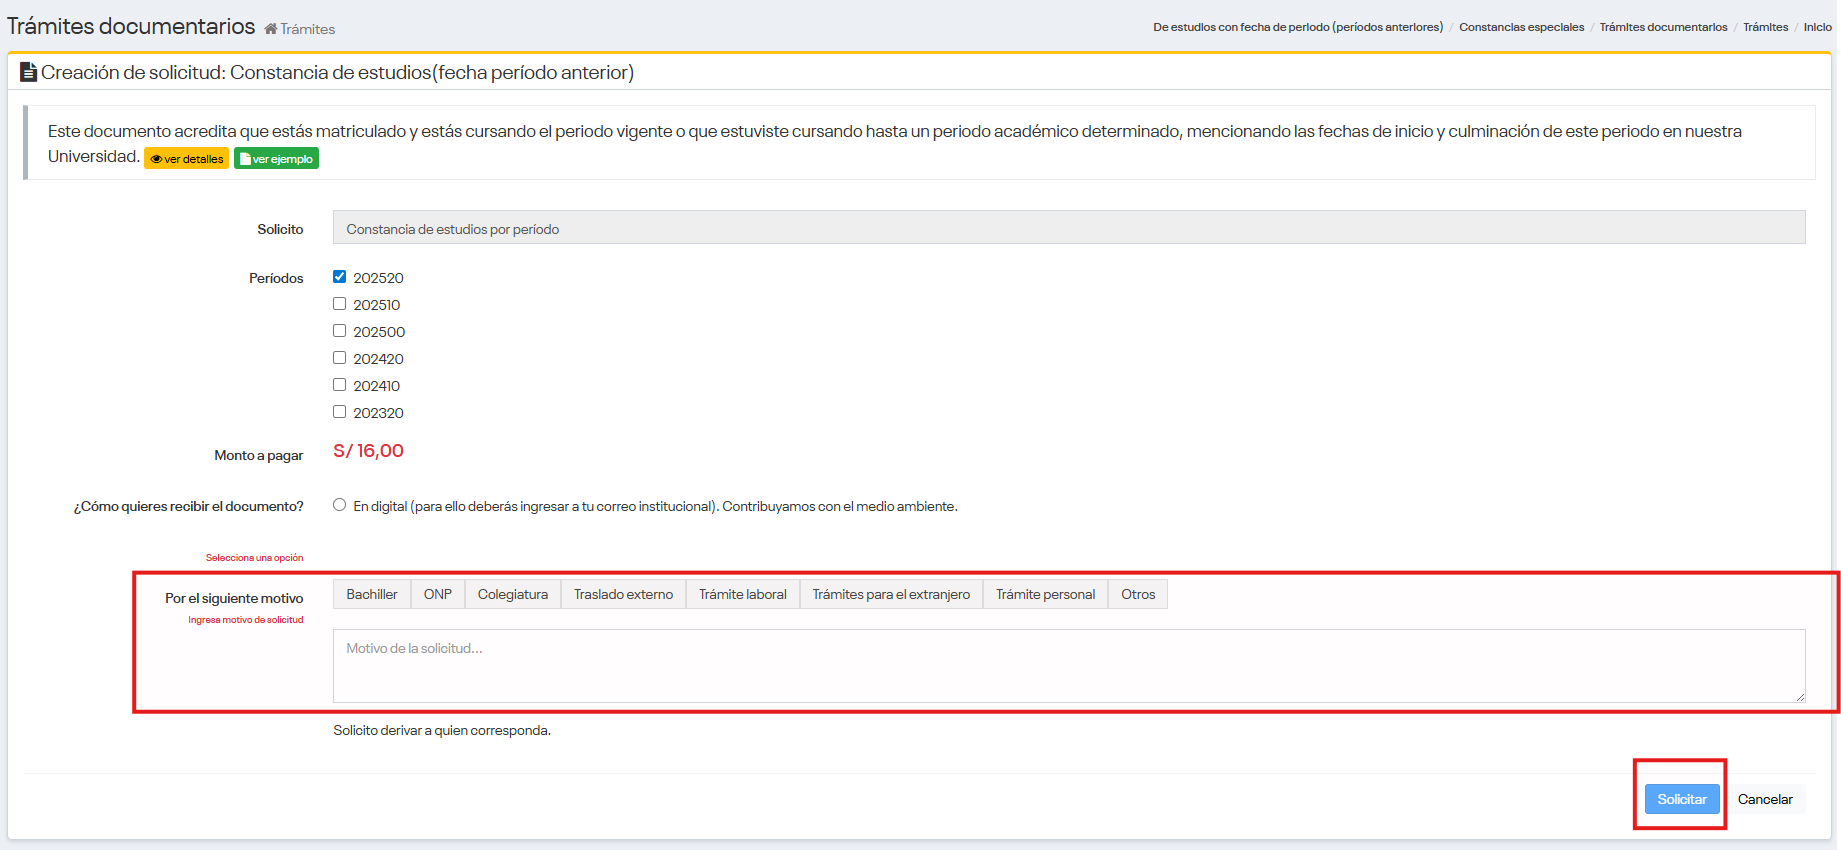
Task: Uncheck the 202520 period checkbox
Action: [x=340, y=277]
